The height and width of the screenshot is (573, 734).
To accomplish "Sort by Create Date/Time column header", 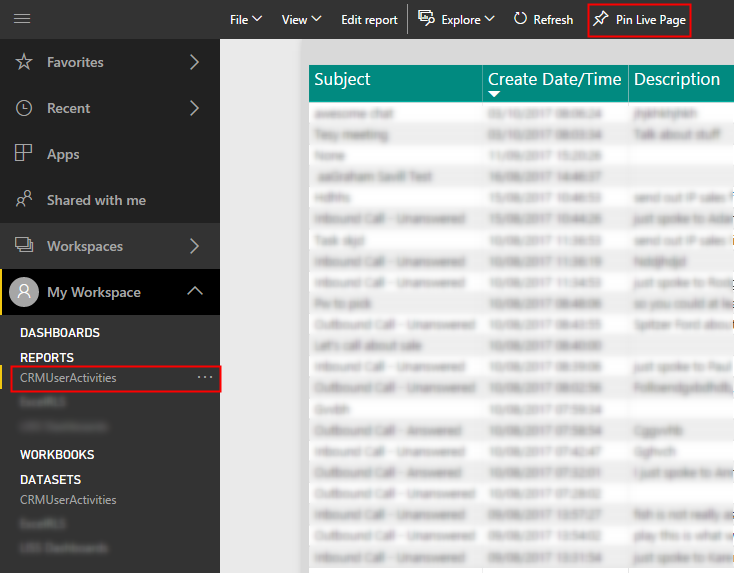I will pos(554,80).
